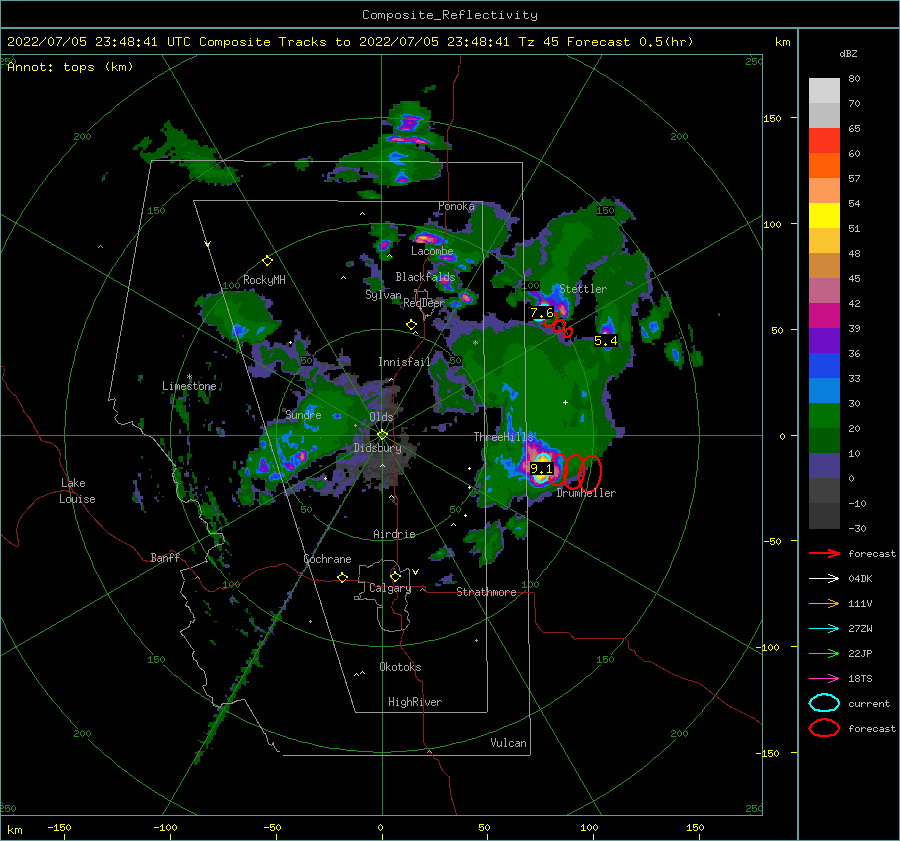
Task: Click the 5.4 storm top label
Action: click(606, 341)
